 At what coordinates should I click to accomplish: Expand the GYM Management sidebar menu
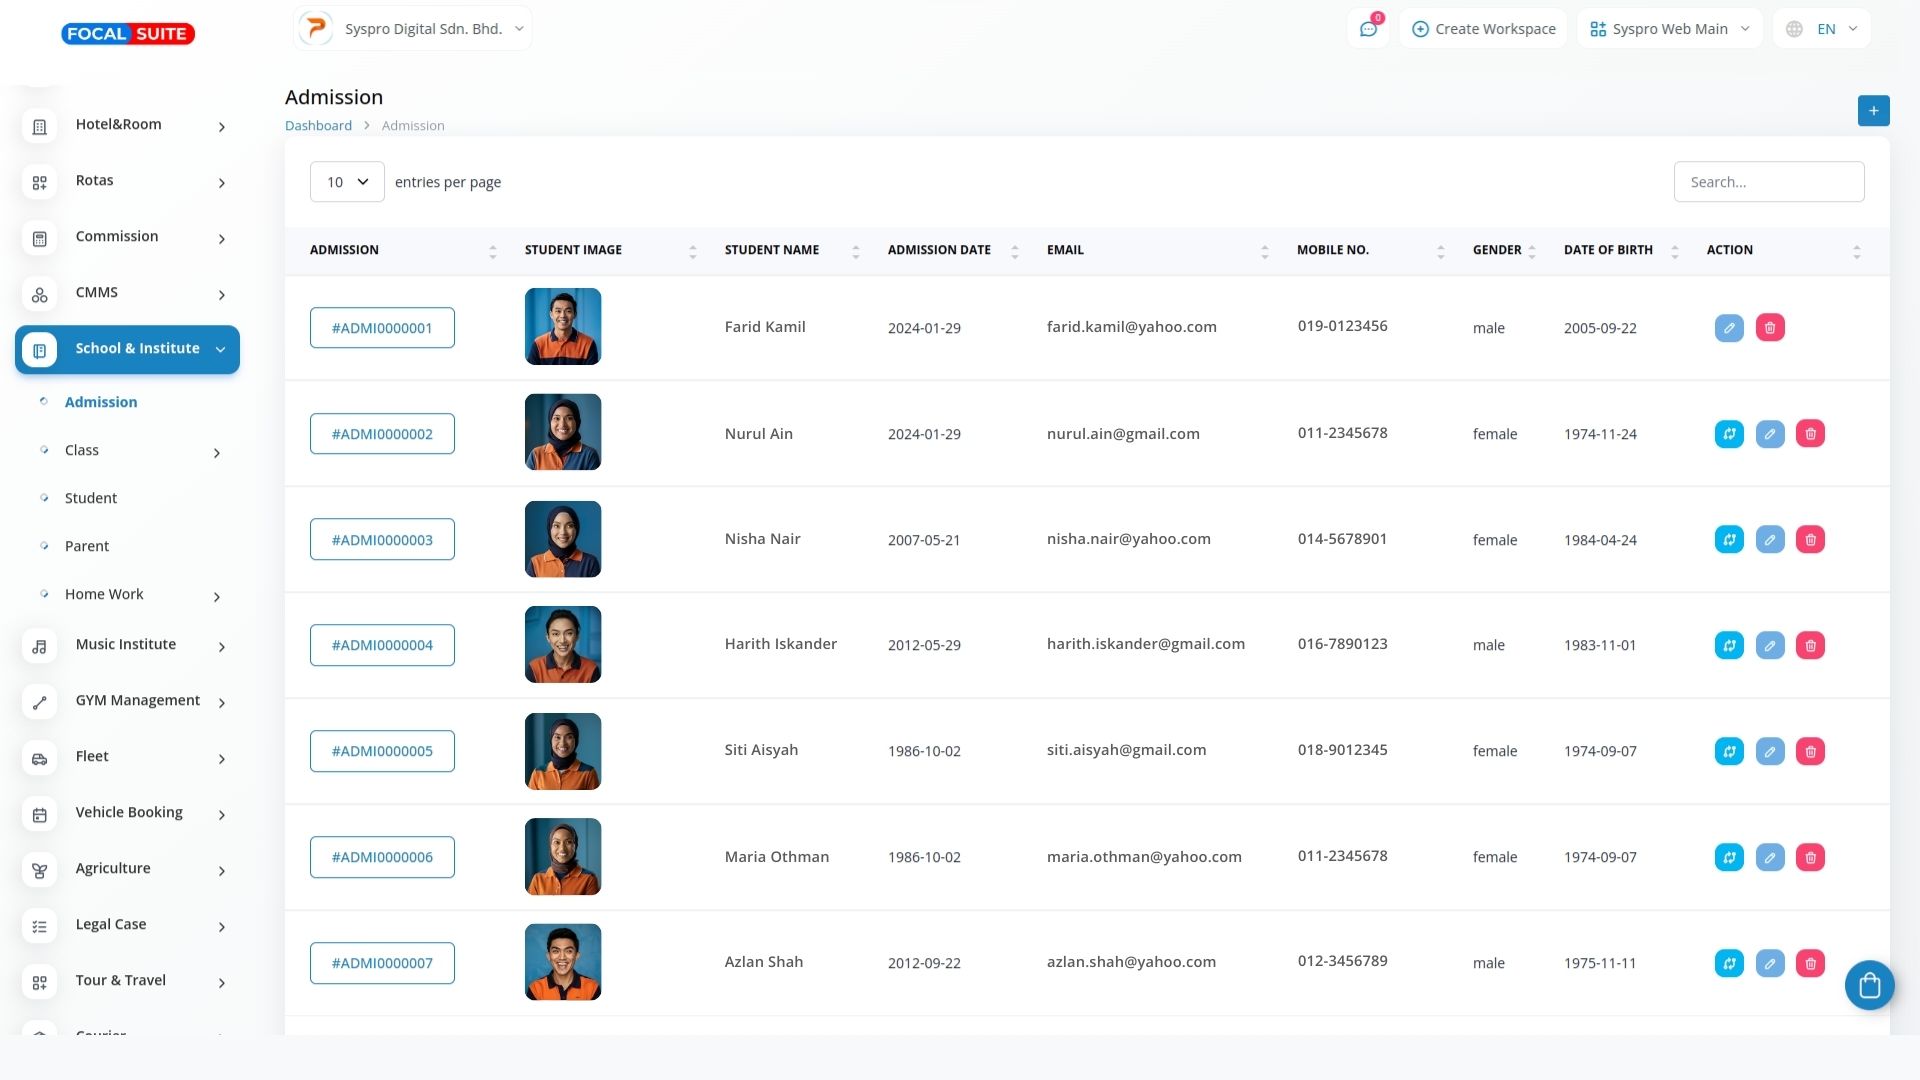(x=137, y=701)
